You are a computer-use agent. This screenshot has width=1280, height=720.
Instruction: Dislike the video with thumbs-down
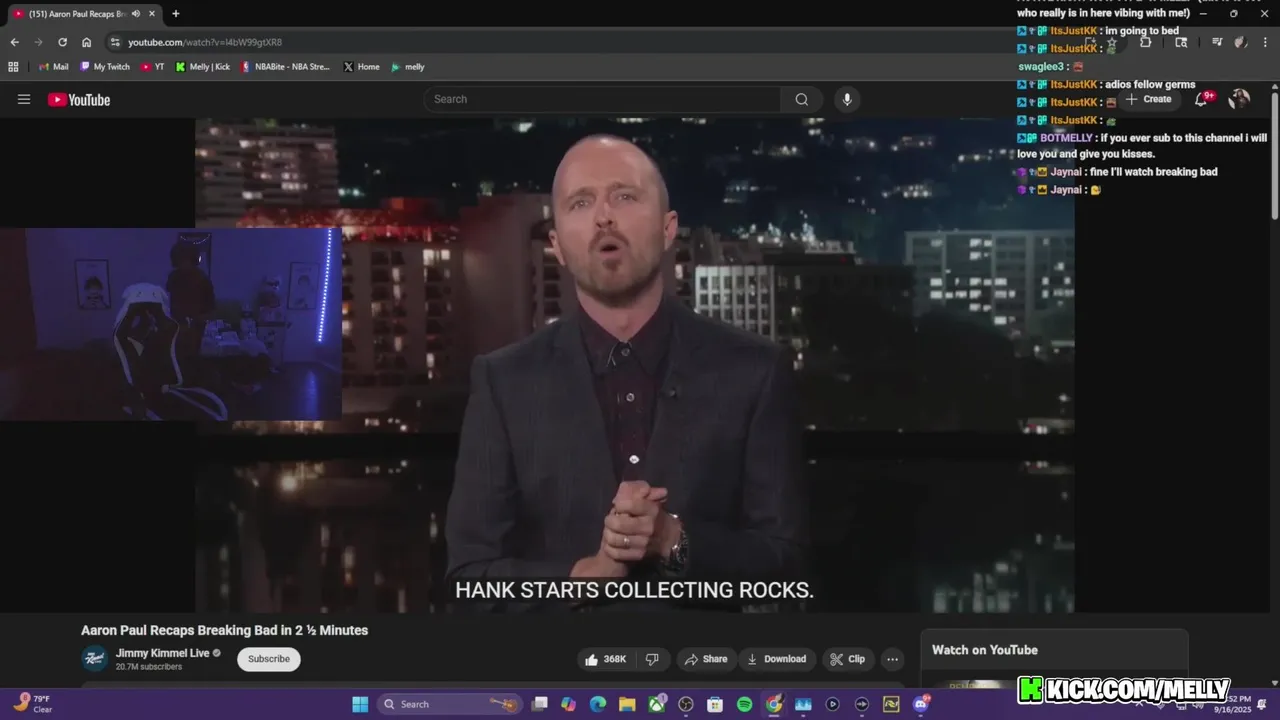[652, 659]
